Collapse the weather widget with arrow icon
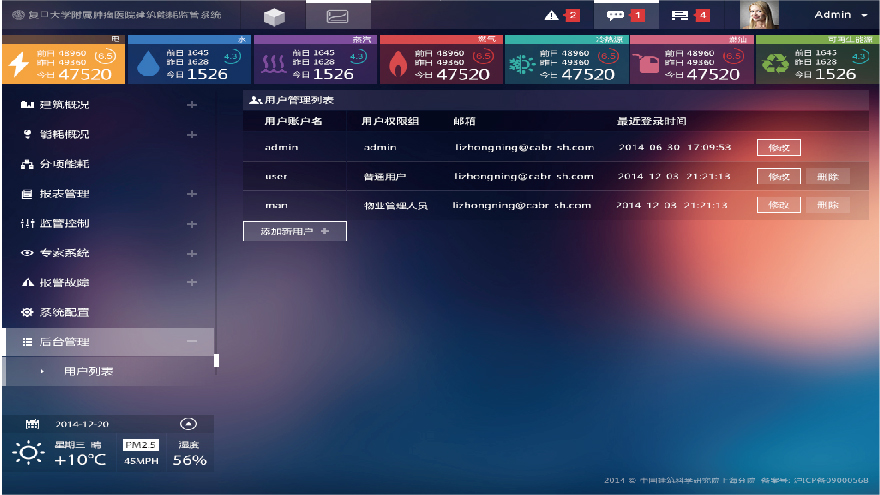880x495 pixels. coord(187,423)
